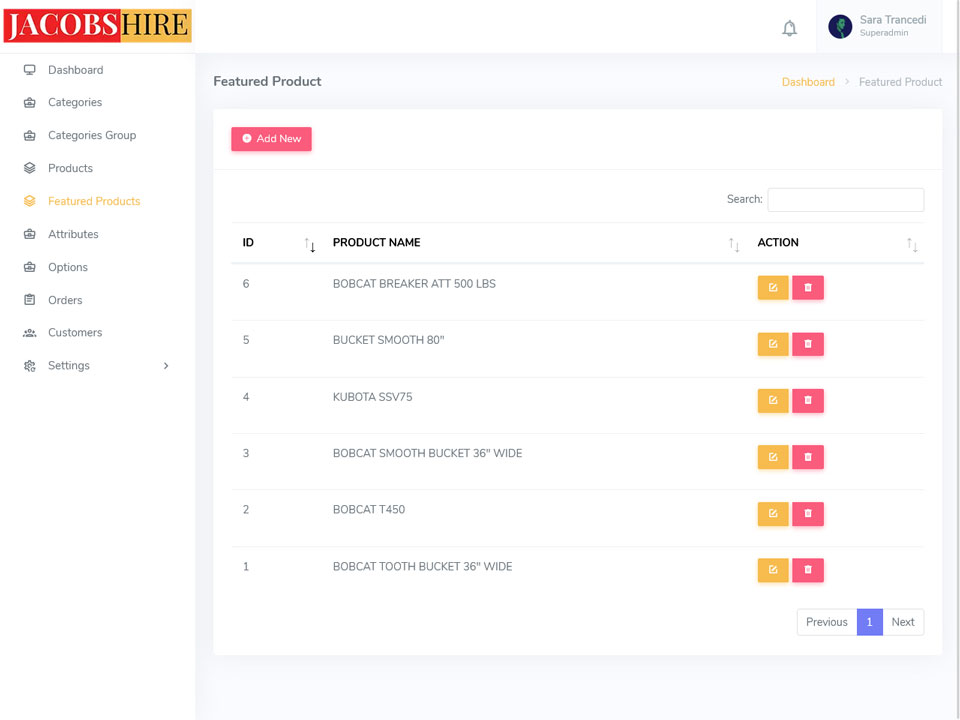
Task: Delete BOBCAT TOOTH BUCKET 36" WIDE row
Action: [x=808, y=570]
